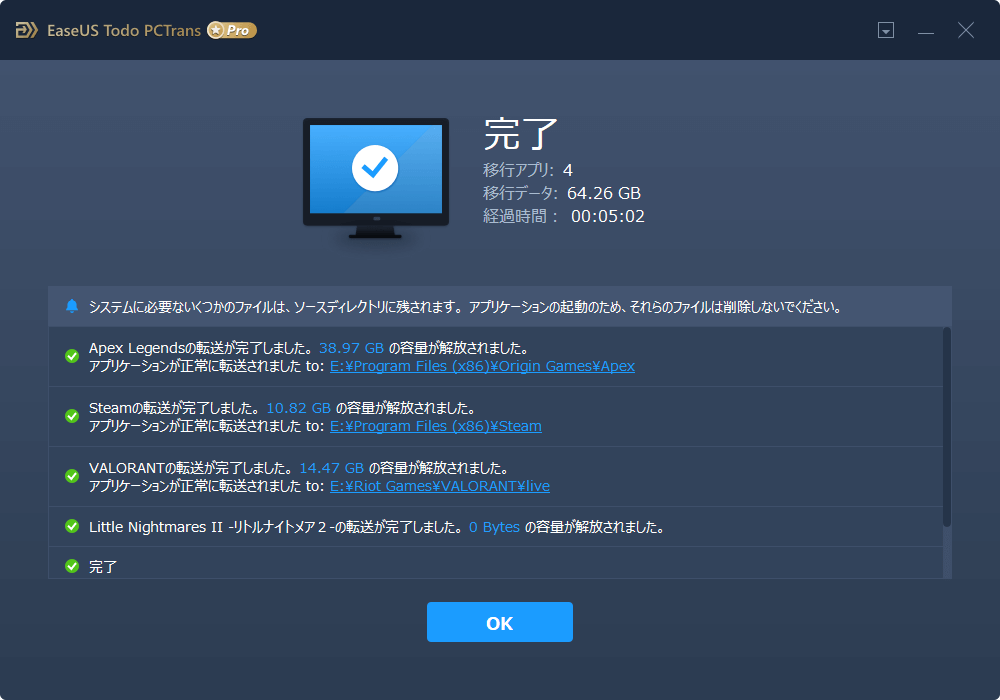Open the E:¥Program Files (x86)¥Origin Games¥Apex link
The width and height of the screenshot is (1000, 700).
(x=482, y=366)
